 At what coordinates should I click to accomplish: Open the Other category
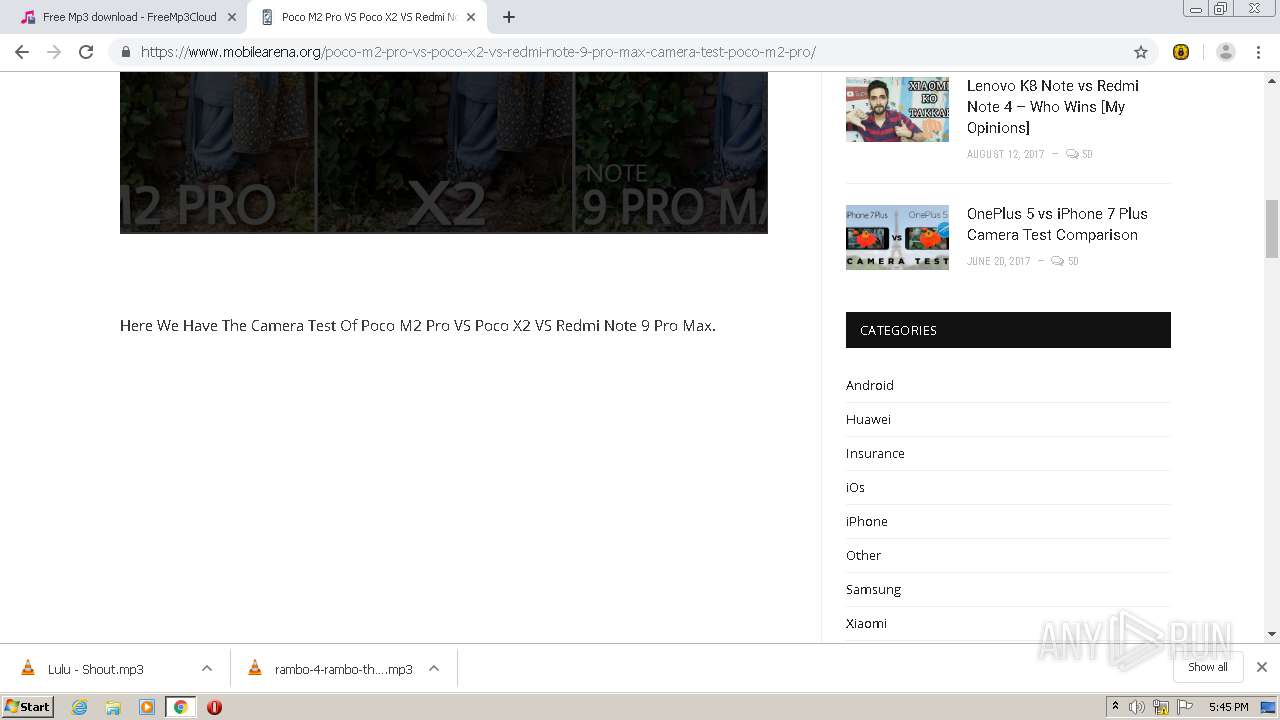point(863,555)
